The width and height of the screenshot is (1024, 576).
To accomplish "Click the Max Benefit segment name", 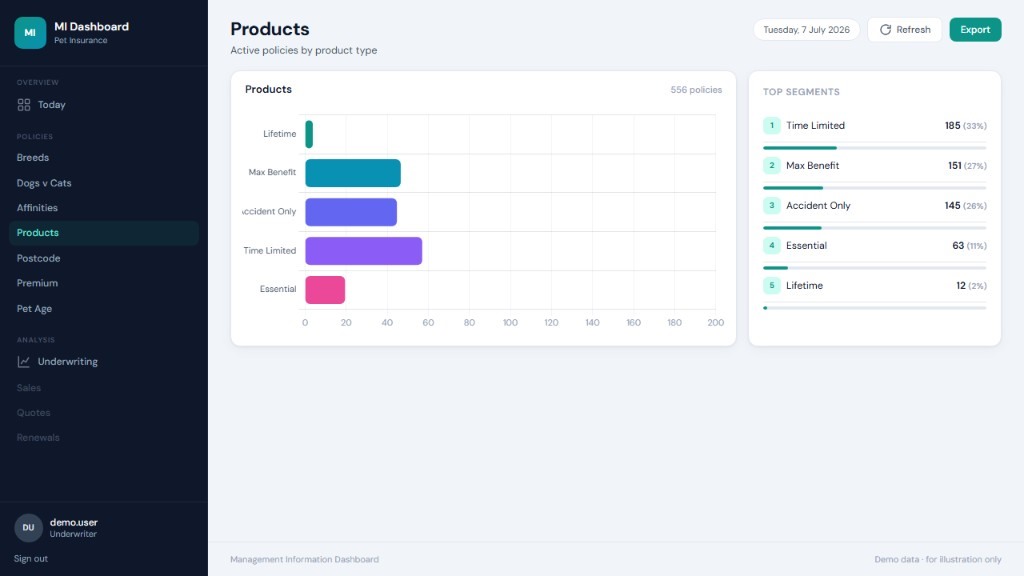I will click(812, 165).
